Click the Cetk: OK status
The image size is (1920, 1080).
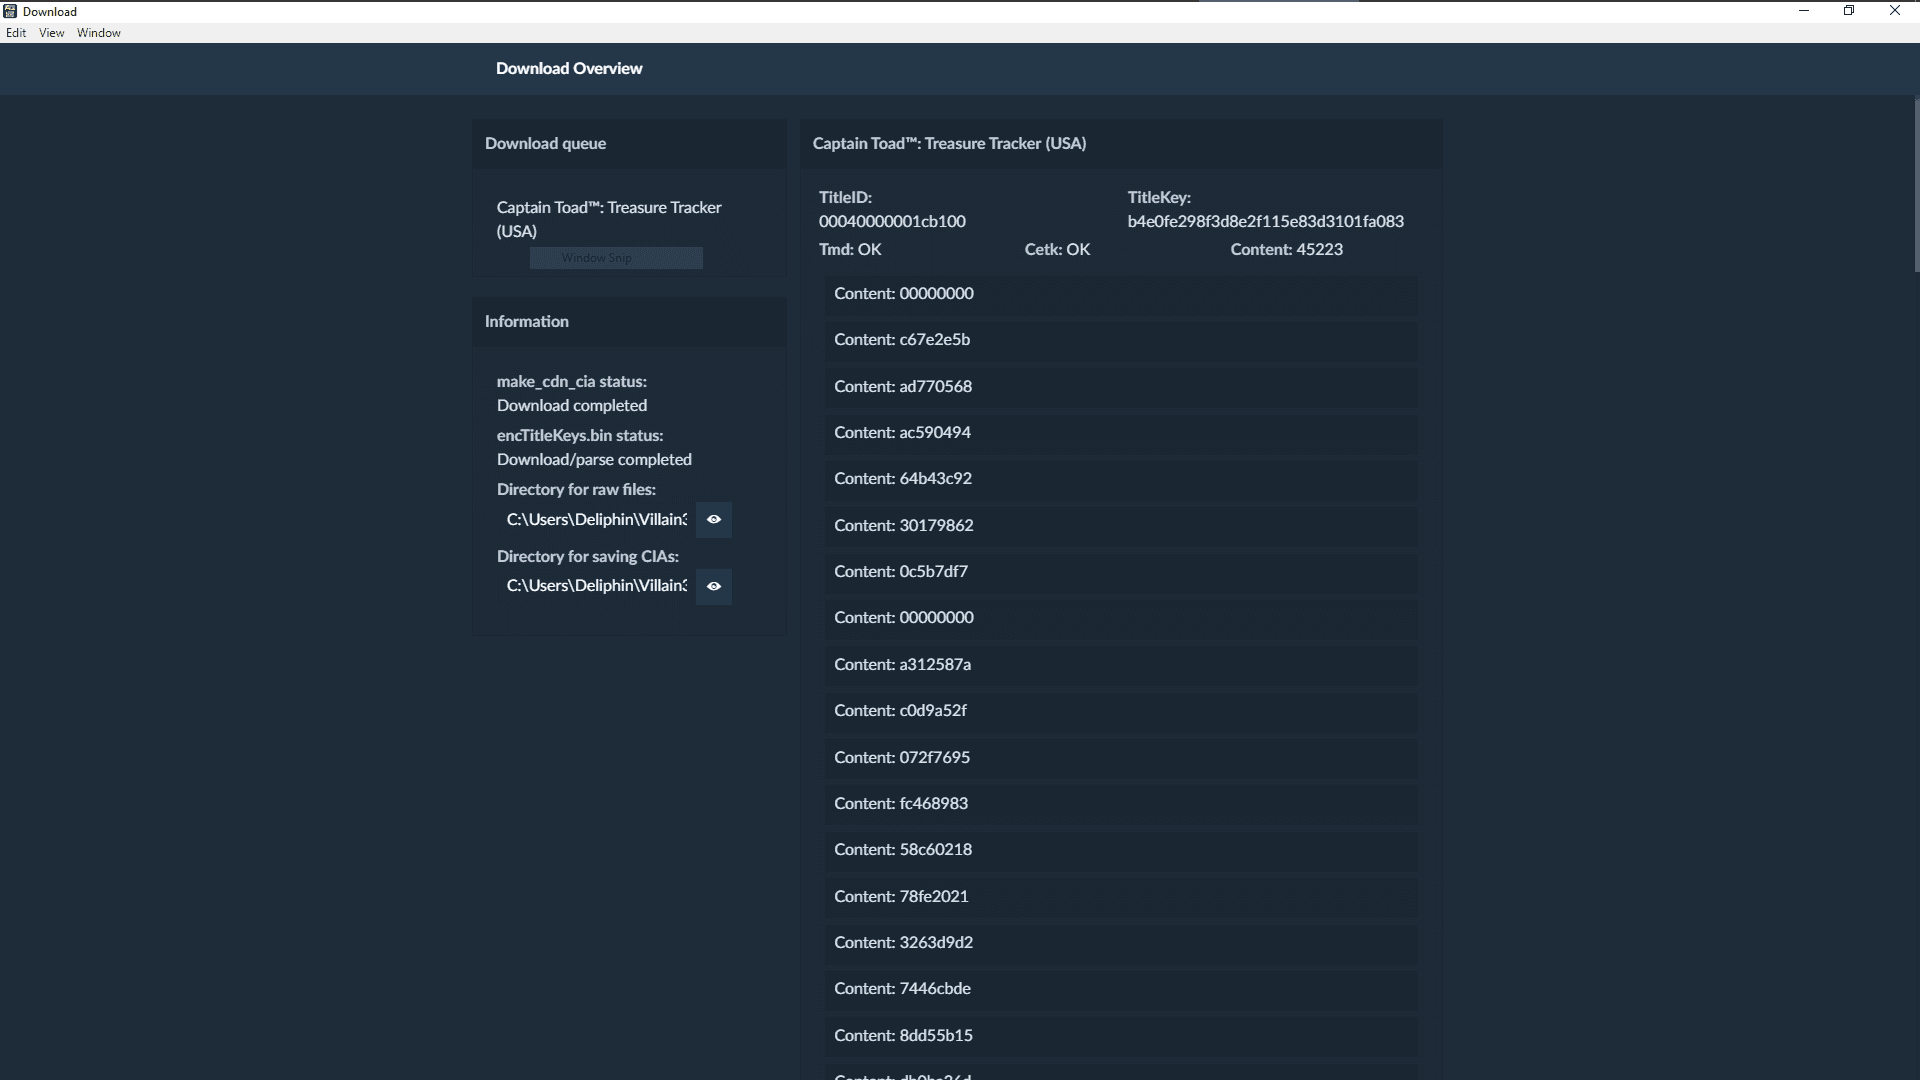(x=1057, y=250)
